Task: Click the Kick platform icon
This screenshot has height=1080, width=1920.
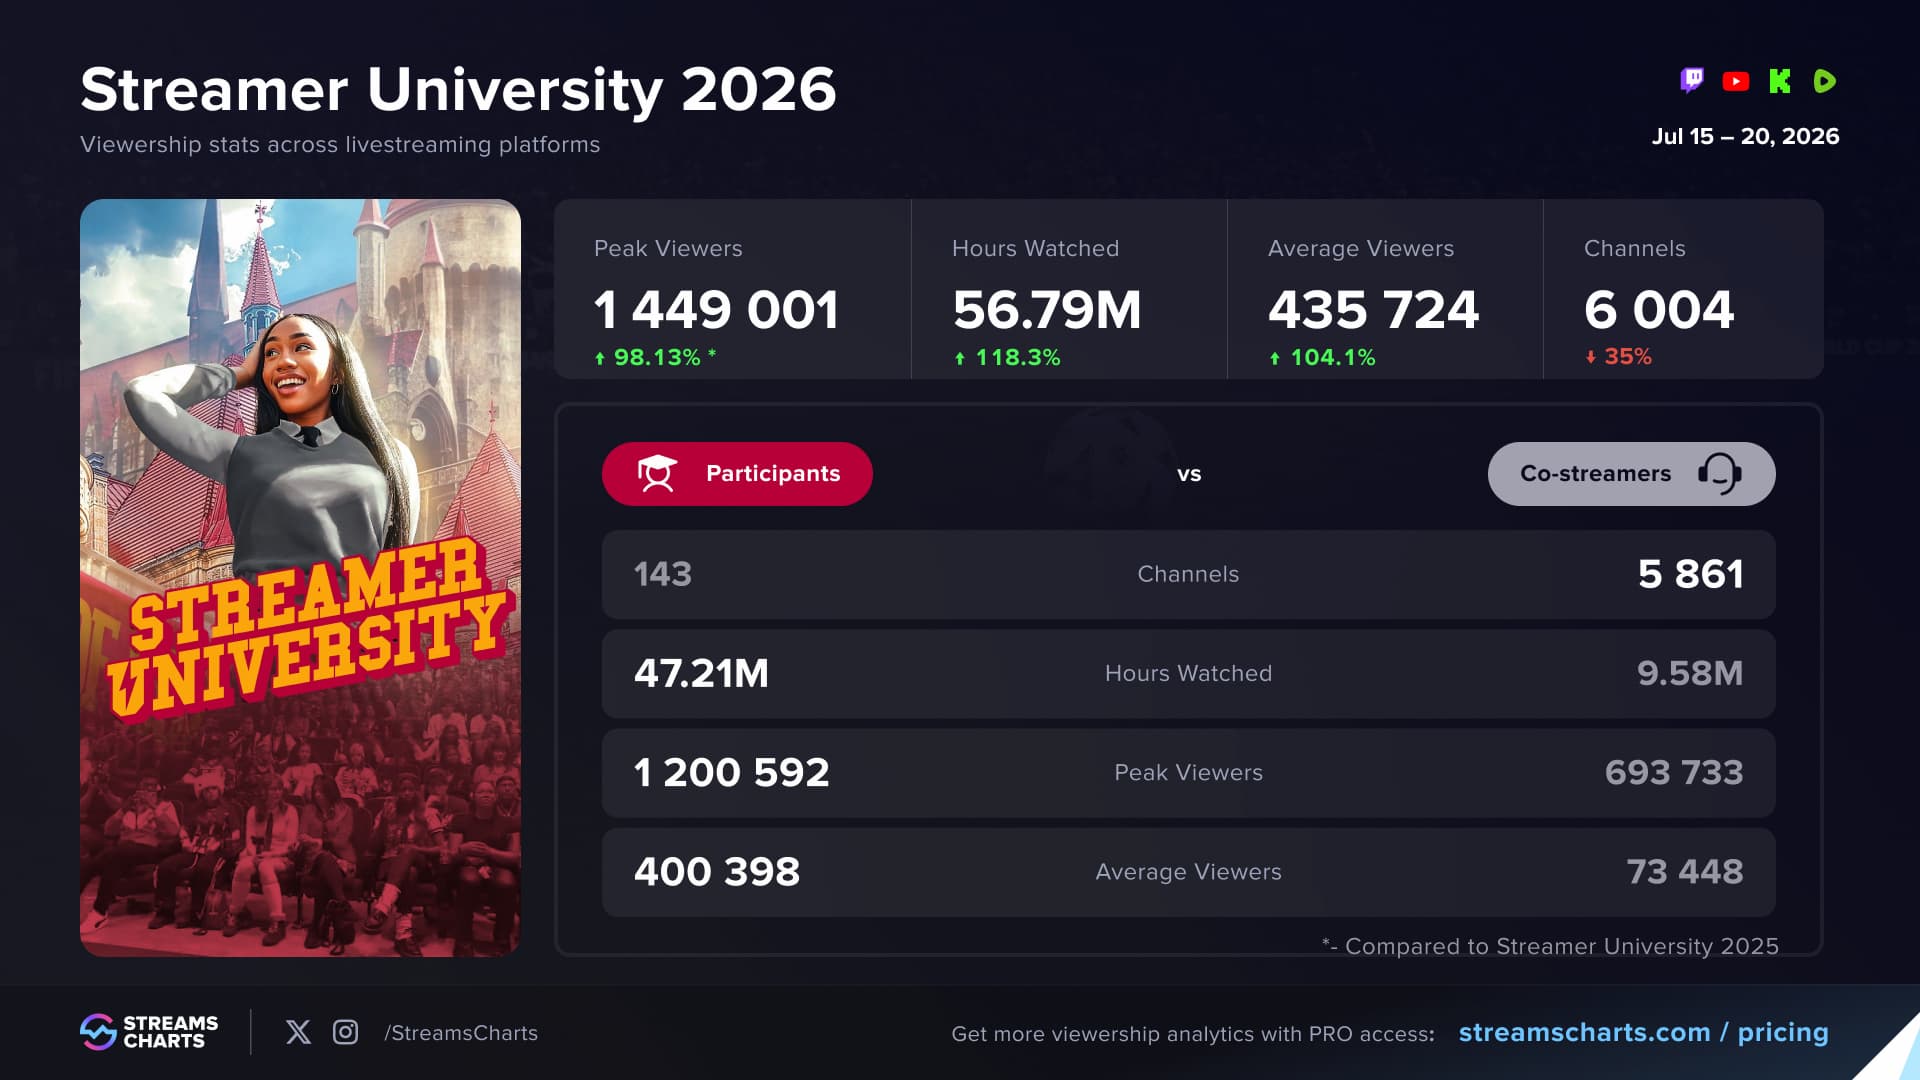Action: coord(1780,81)
